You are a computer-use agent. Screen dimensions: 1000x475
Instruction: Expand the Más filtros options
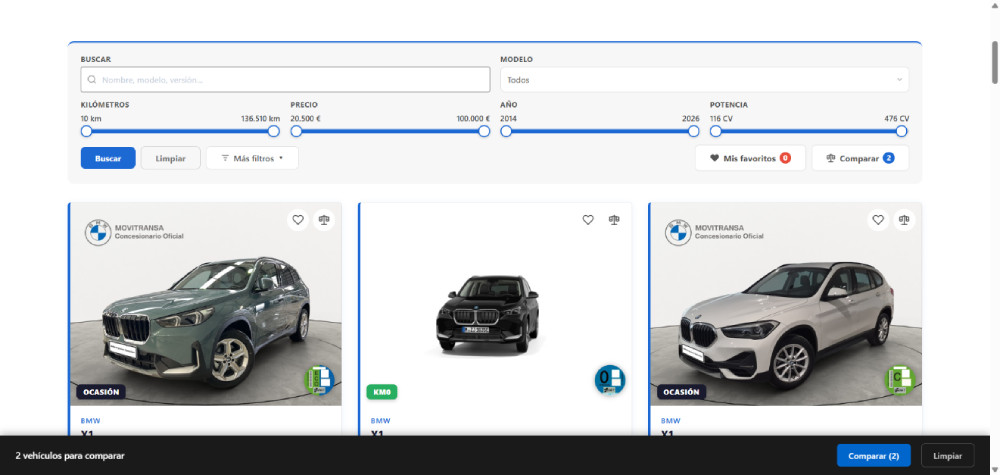coord(252,158)
